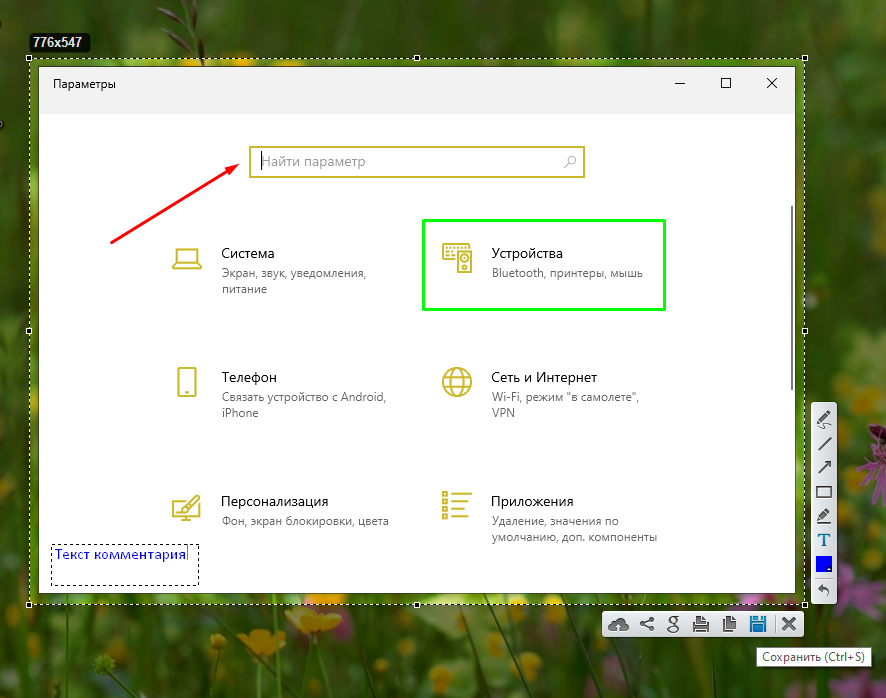Select the Marker highlighter tool
The image size is (886, 698).
pyautogui.click(x=824, y=516)
